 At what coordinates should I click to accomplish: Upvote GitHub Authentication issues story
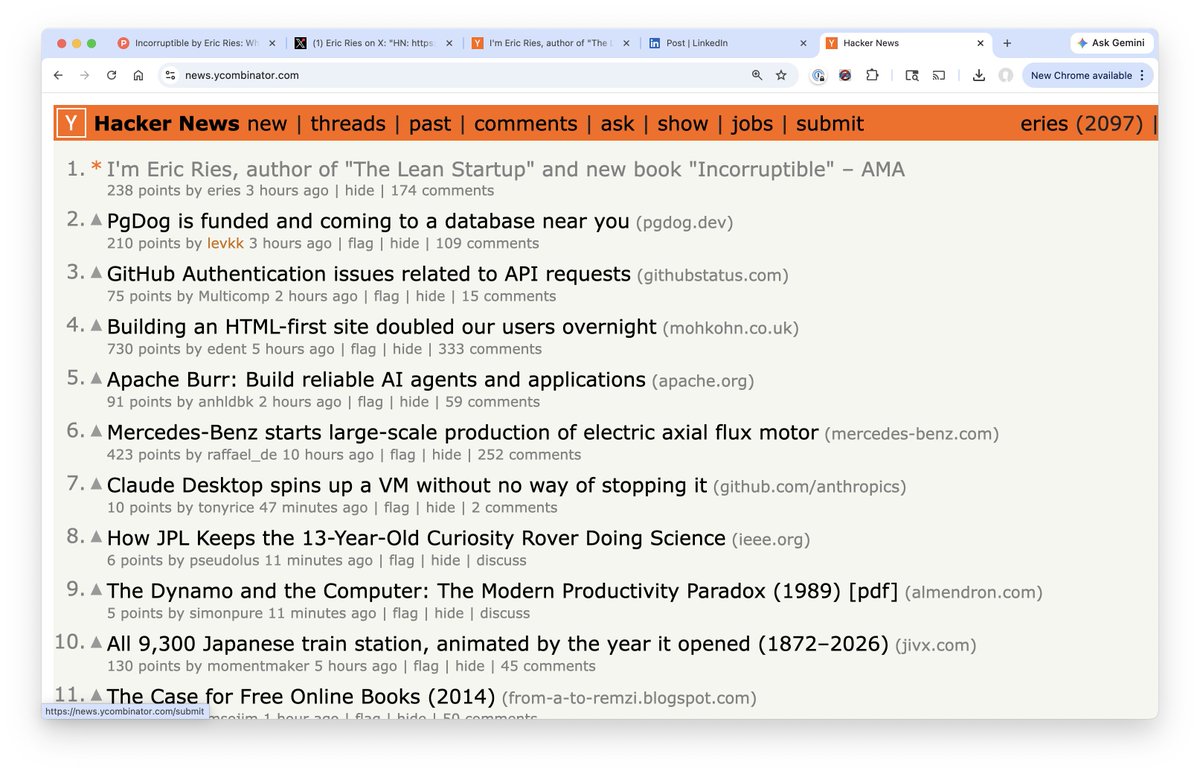click(97, 272)
